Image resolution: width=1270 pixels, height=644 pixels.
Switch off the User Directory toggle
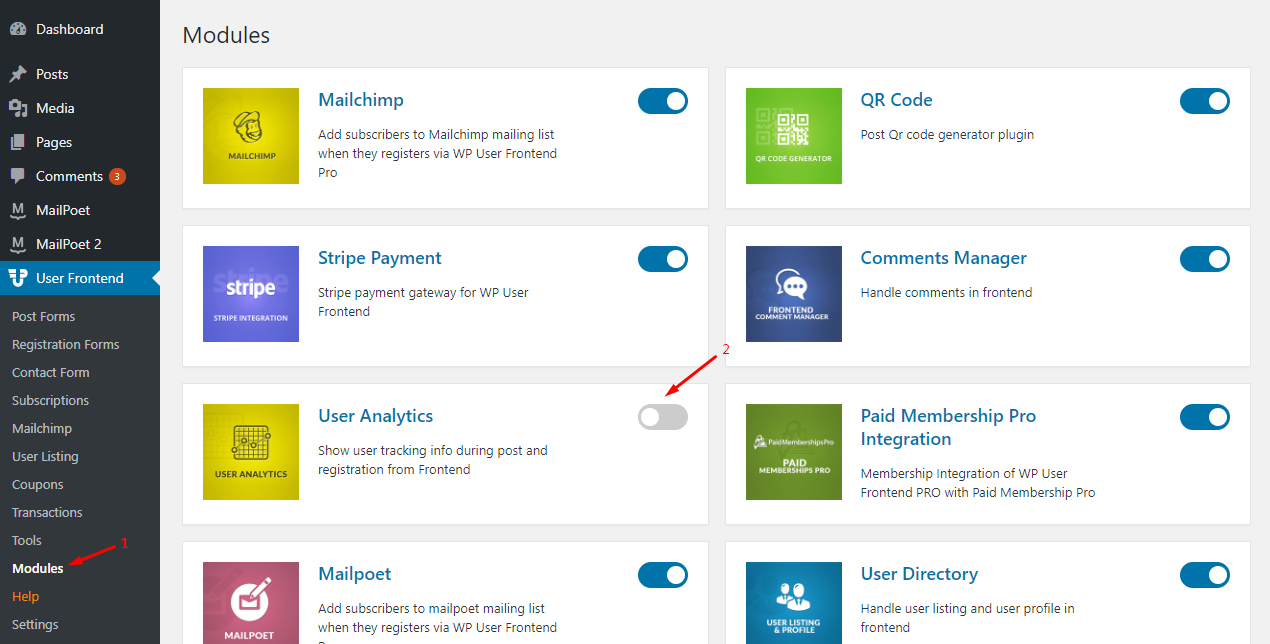(1205, 575)
